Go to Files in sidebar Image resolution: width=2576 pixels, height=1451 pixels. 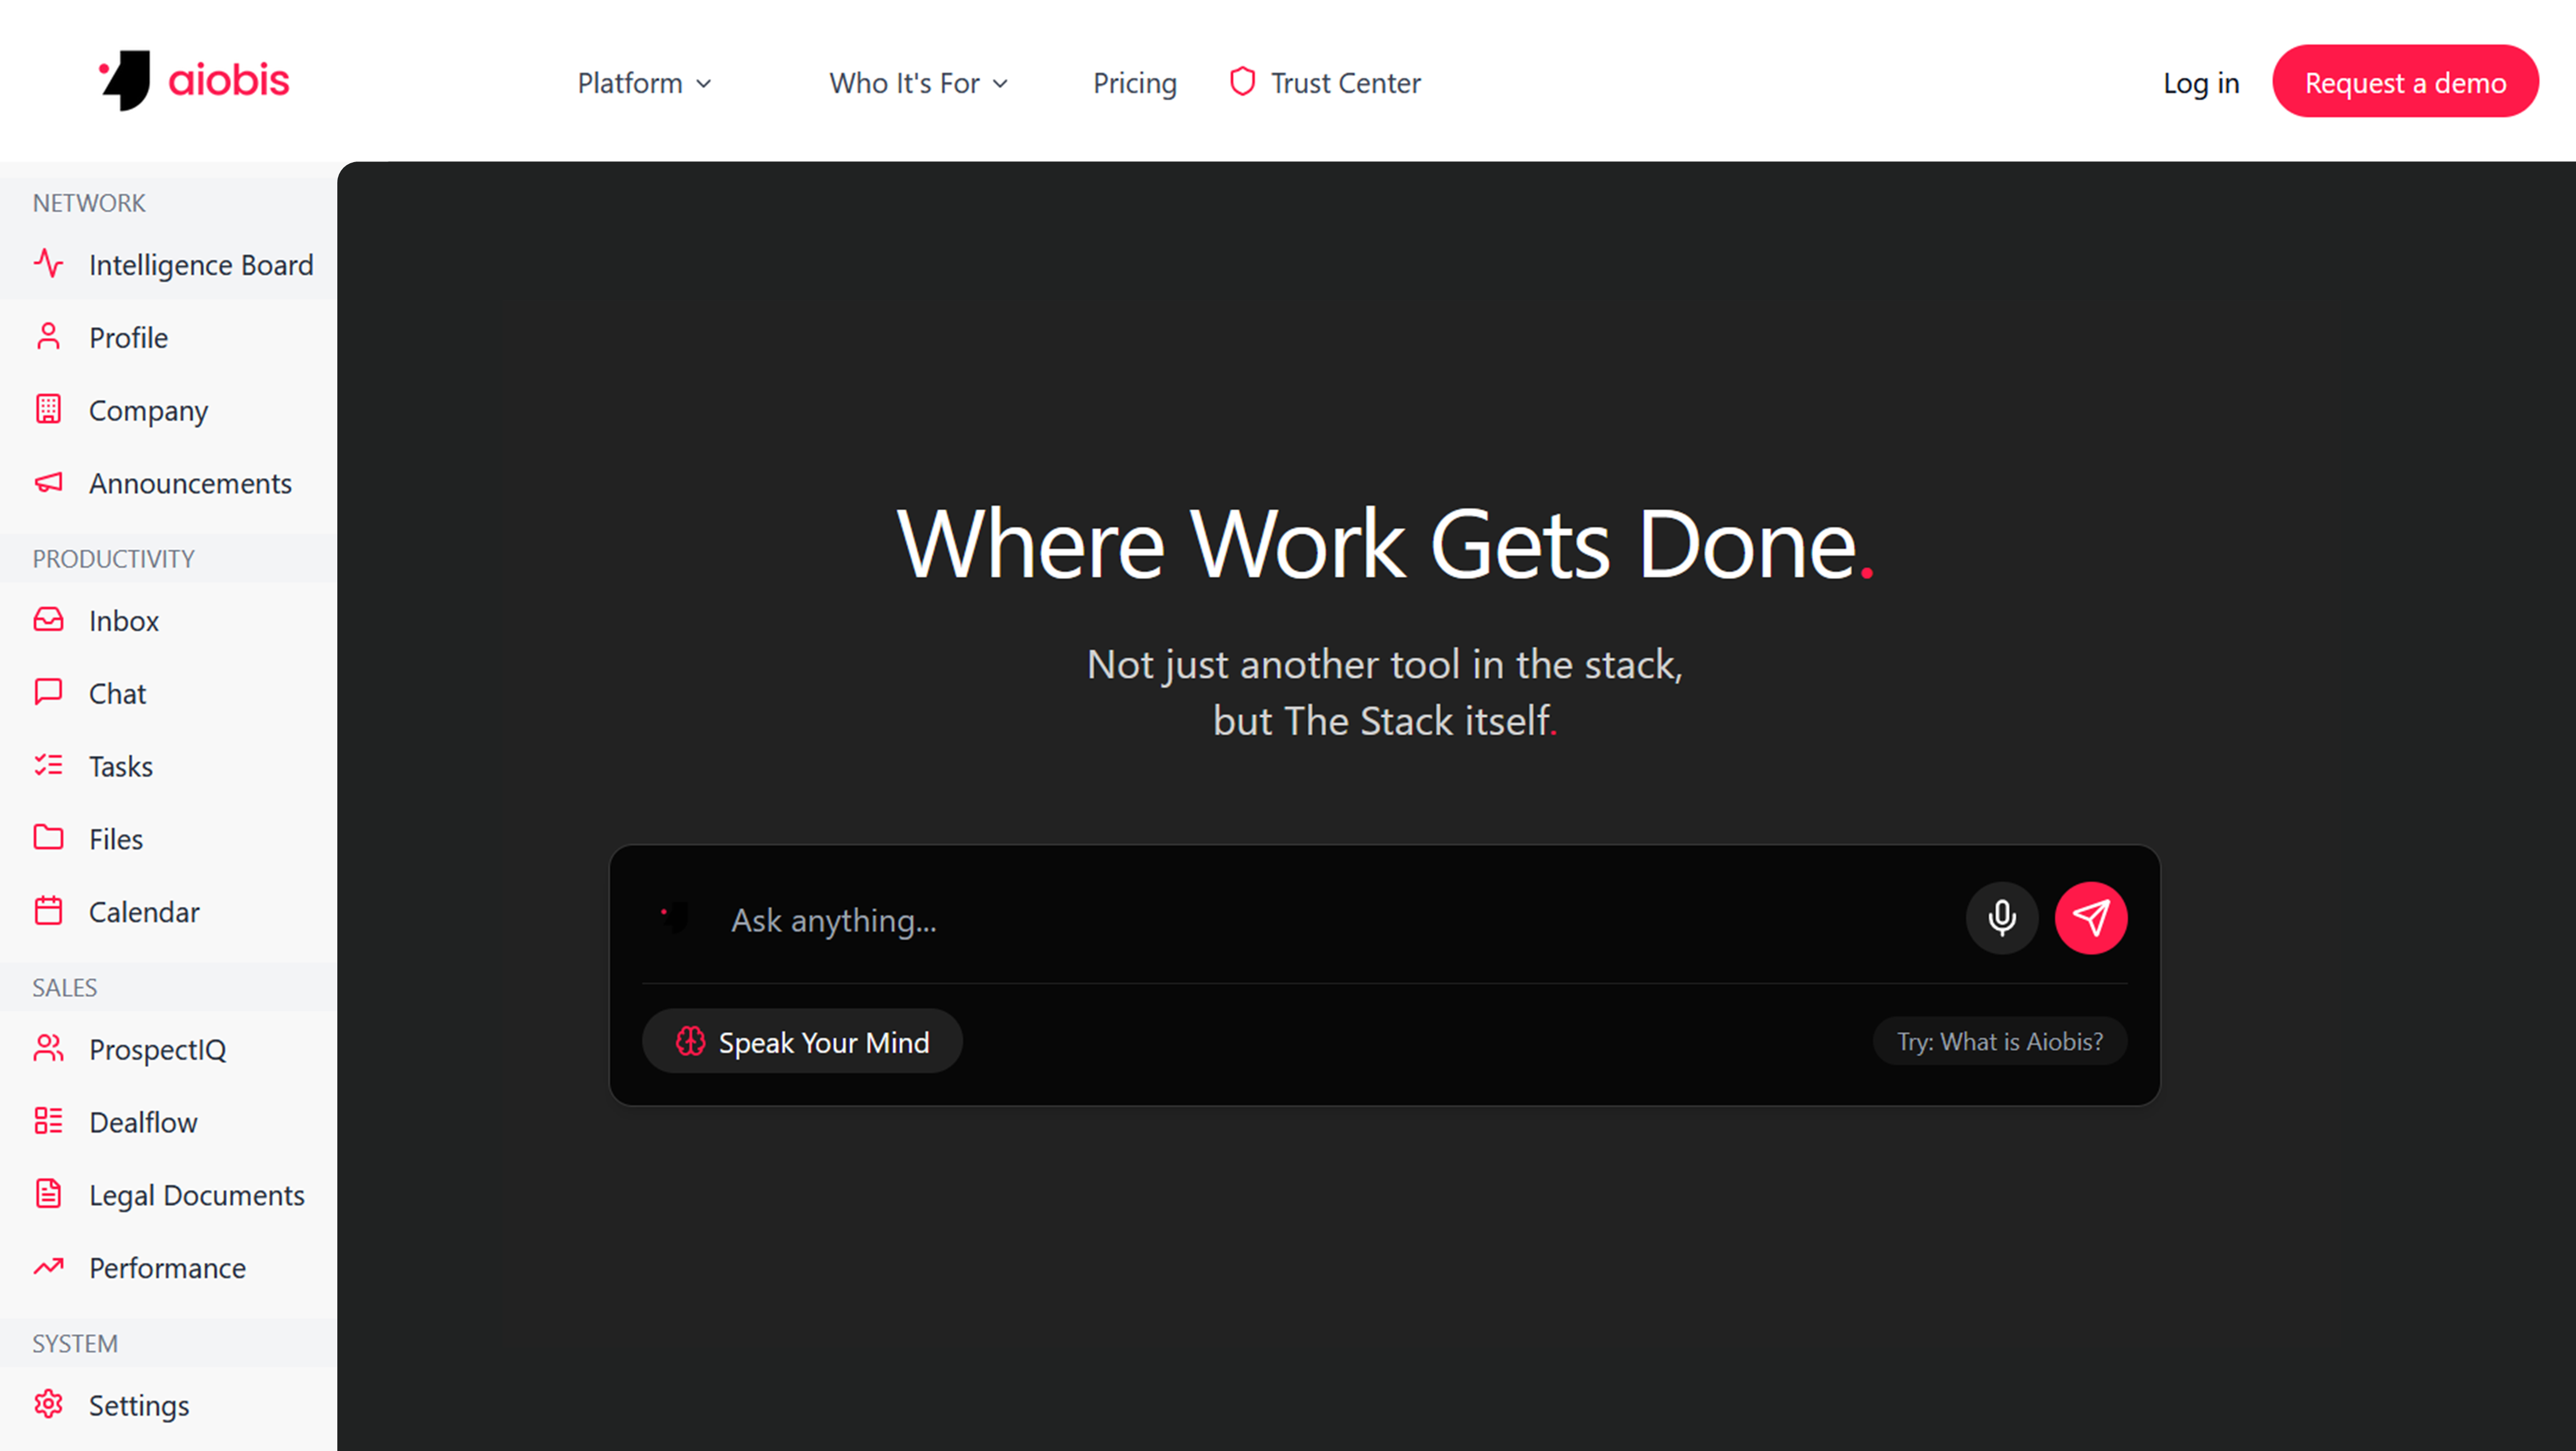(169, 839)
